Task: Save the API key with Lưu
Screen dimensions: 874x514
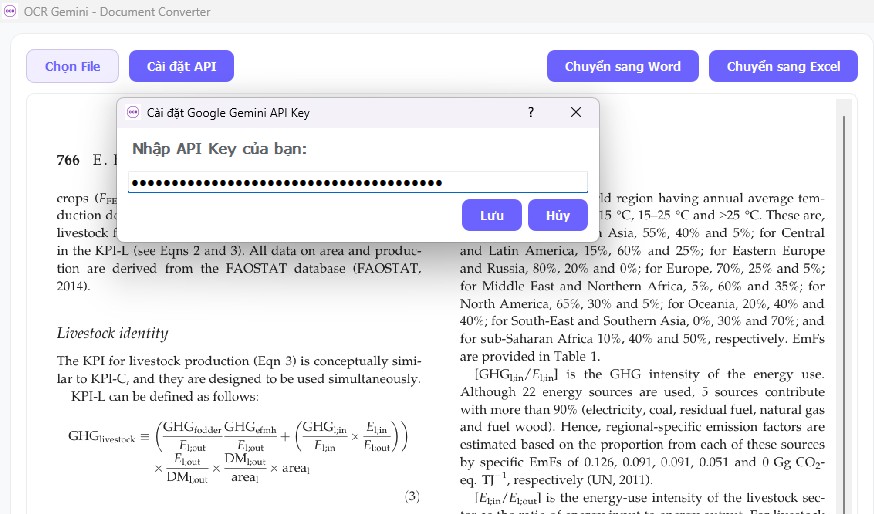Action: point(491,215)
